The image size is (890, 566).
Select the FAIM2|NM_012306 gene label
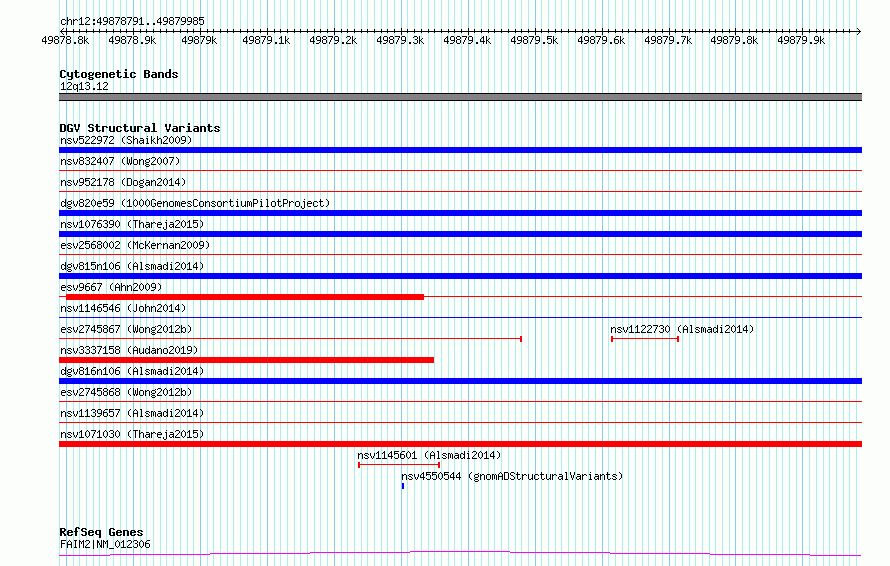pos(106,544)
